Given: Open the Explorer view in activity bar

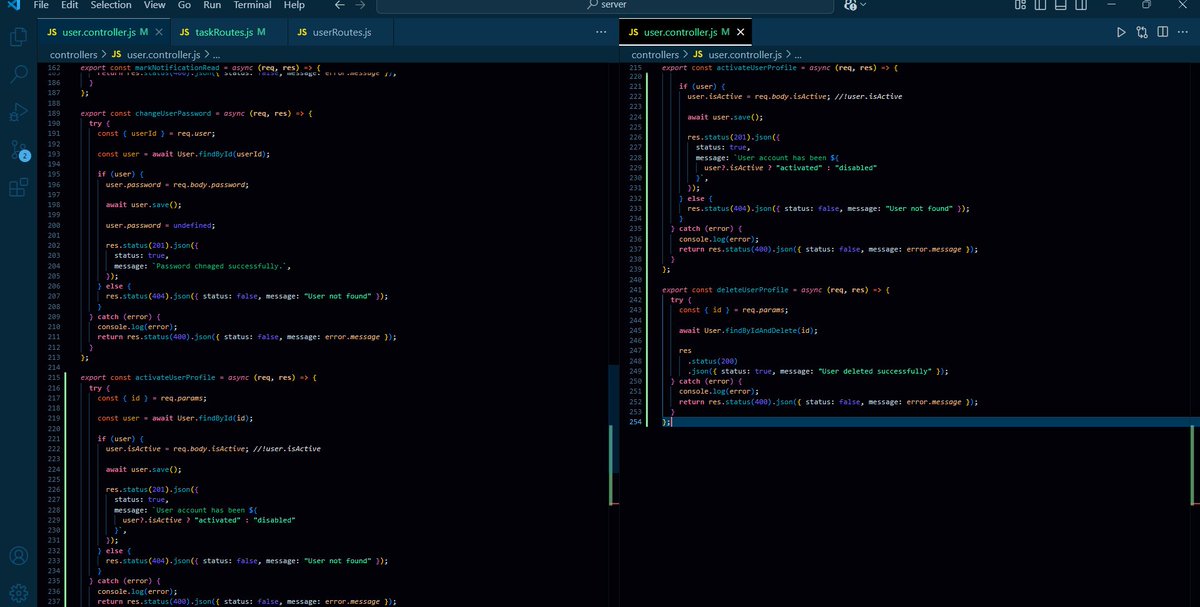Looking at the screenshot, I should tap(18, 37).
